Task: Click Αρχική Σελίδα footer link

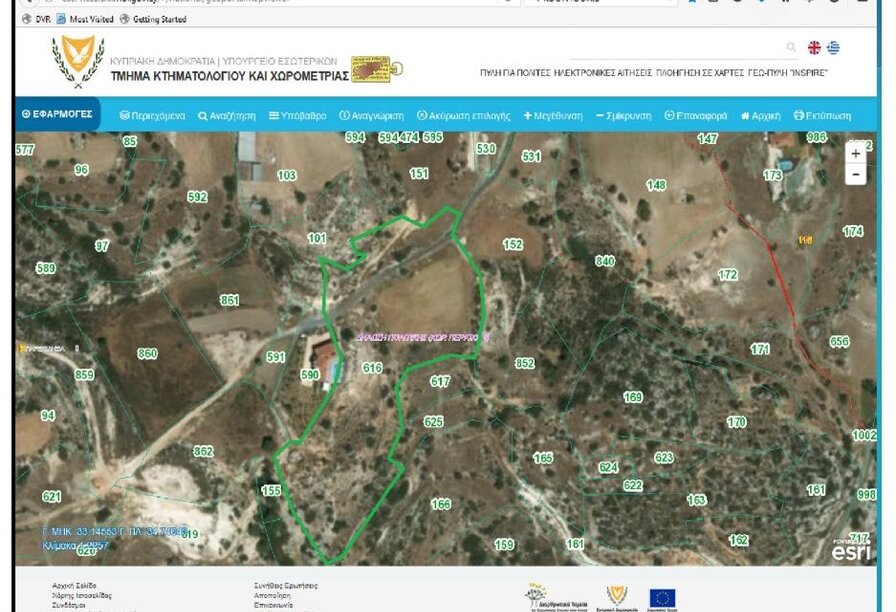Action: [74, 586]
